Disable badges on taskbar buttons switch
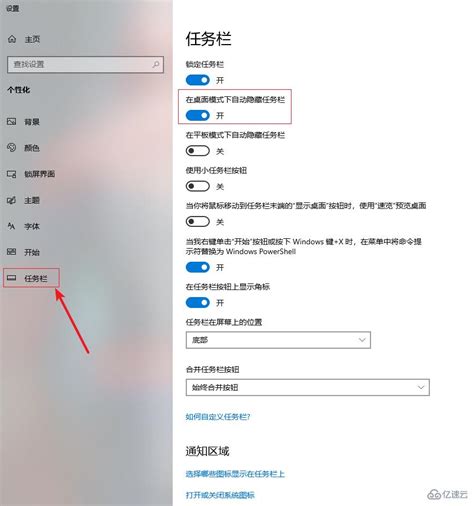 coord(198,303)
